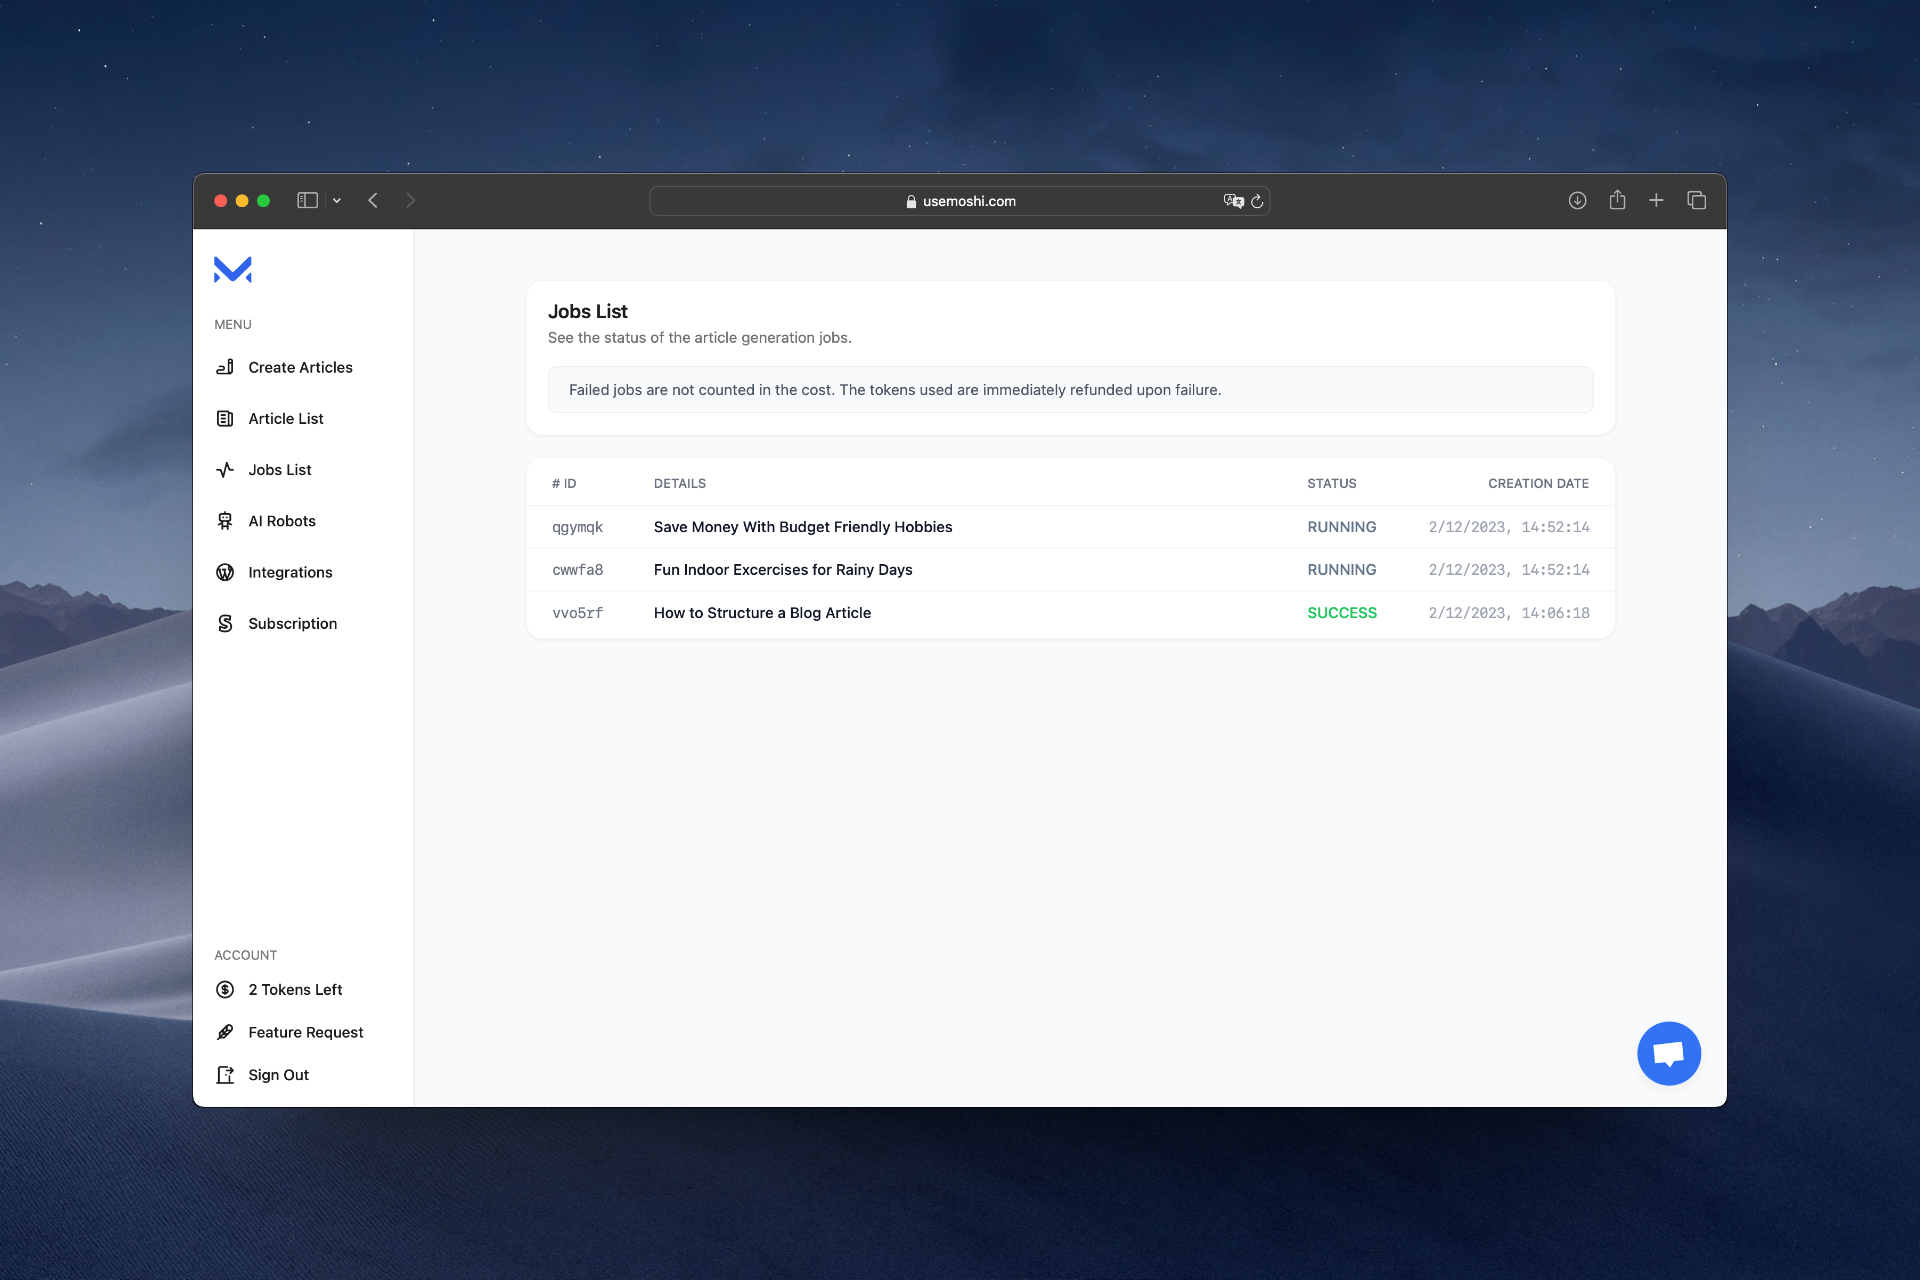Open job 'How to Structure a Blog Article'
The width and height of the screenshot is (1920, 1280).
point(762,613)
